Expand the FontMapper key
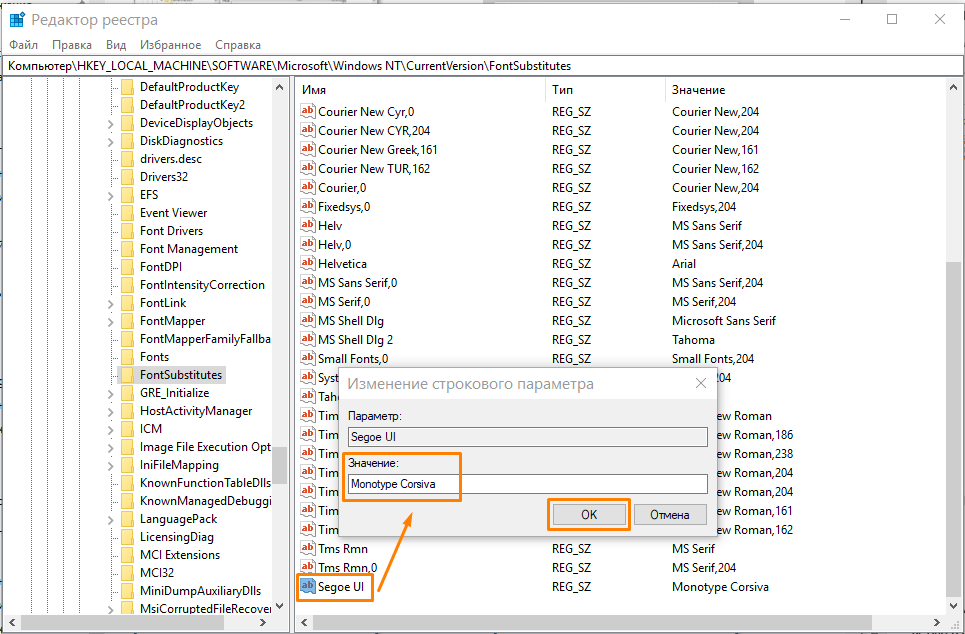 tap(111, 322)
